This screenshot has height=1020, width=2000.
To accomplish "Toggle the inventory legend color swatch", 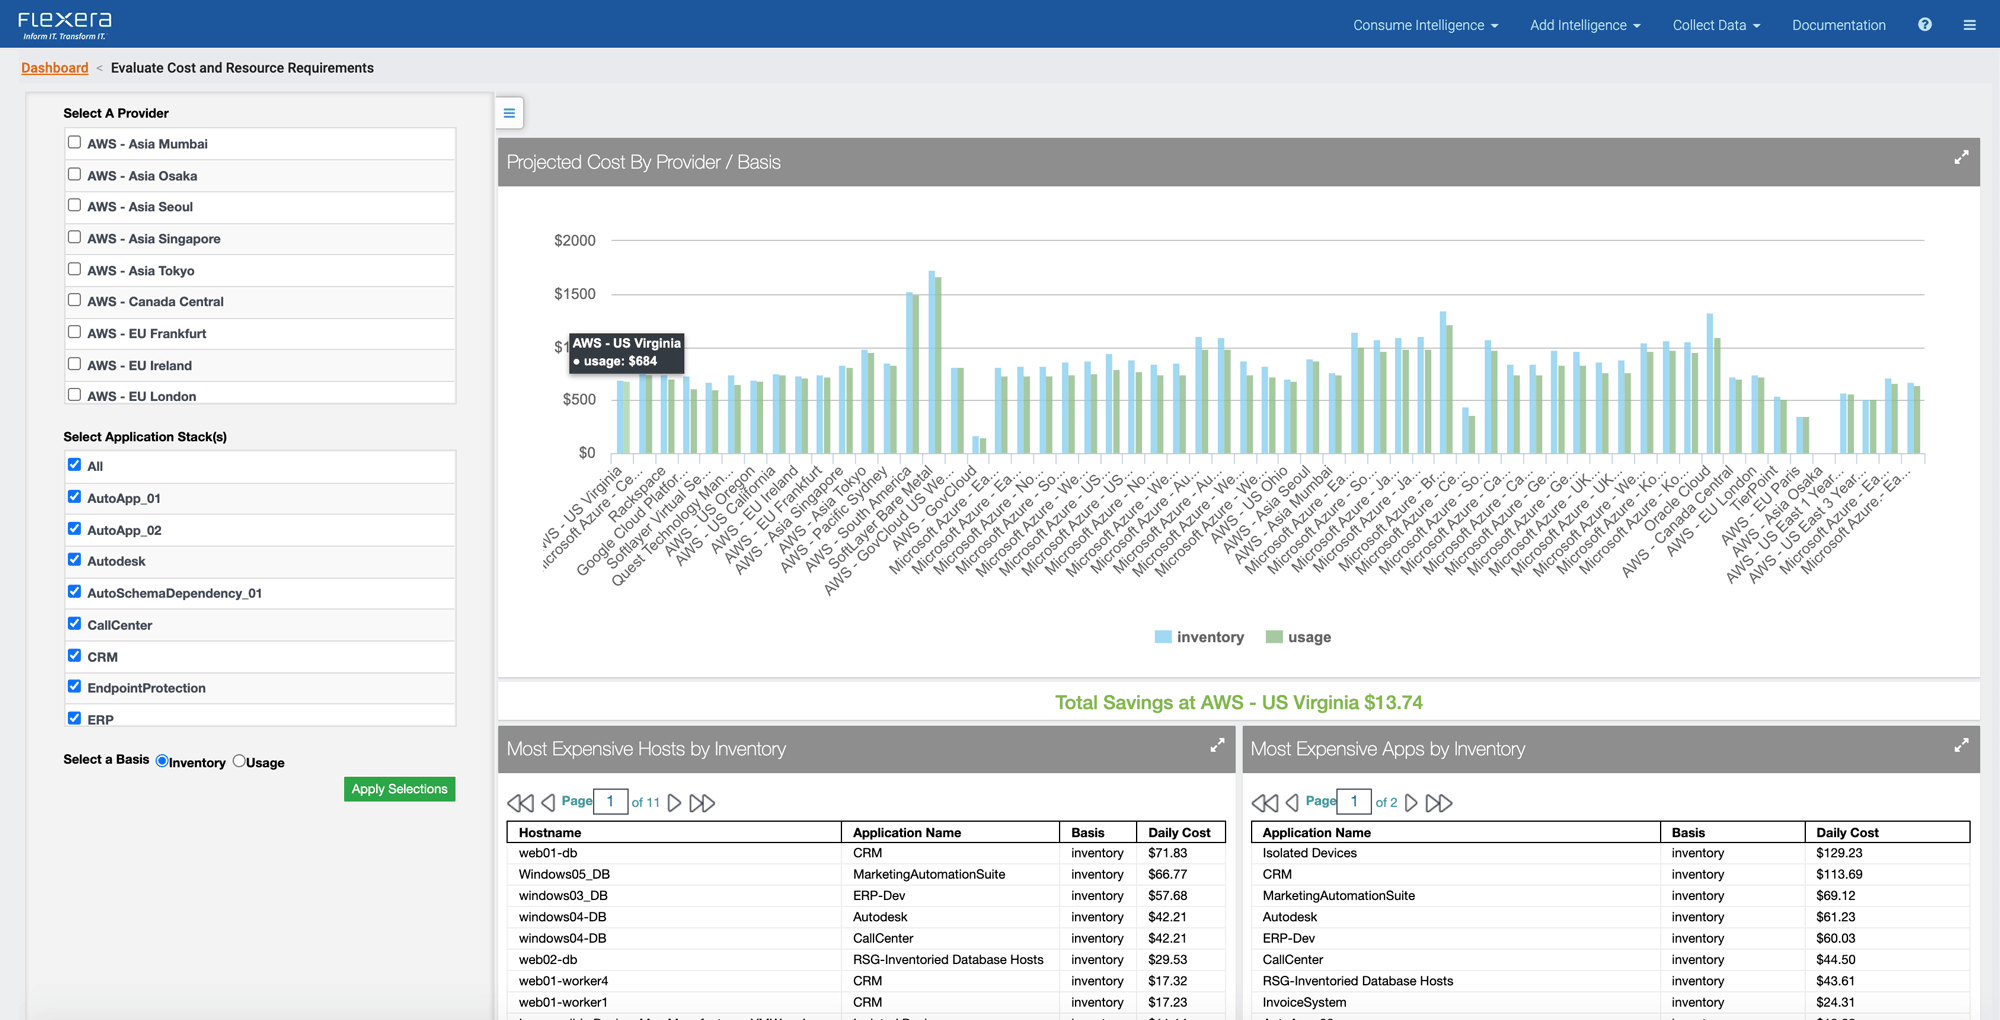I will tap(1163, 637).
